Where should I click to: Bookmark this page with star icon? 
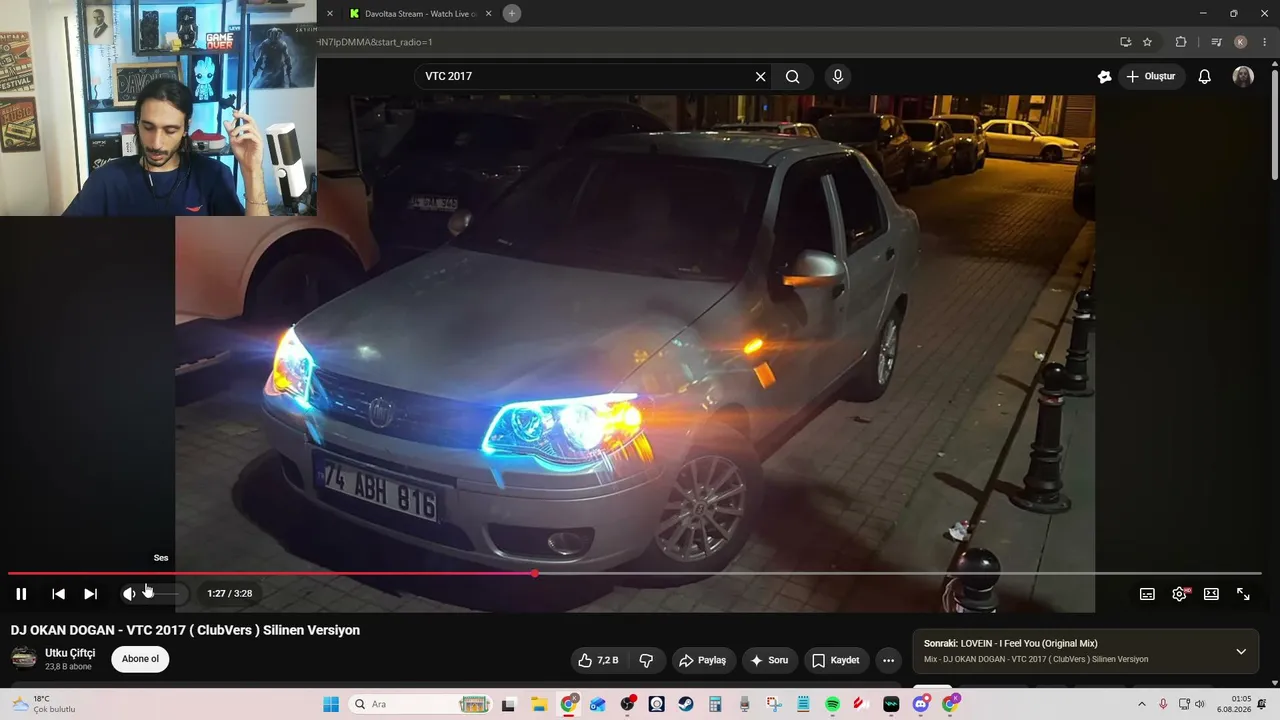1147,42
